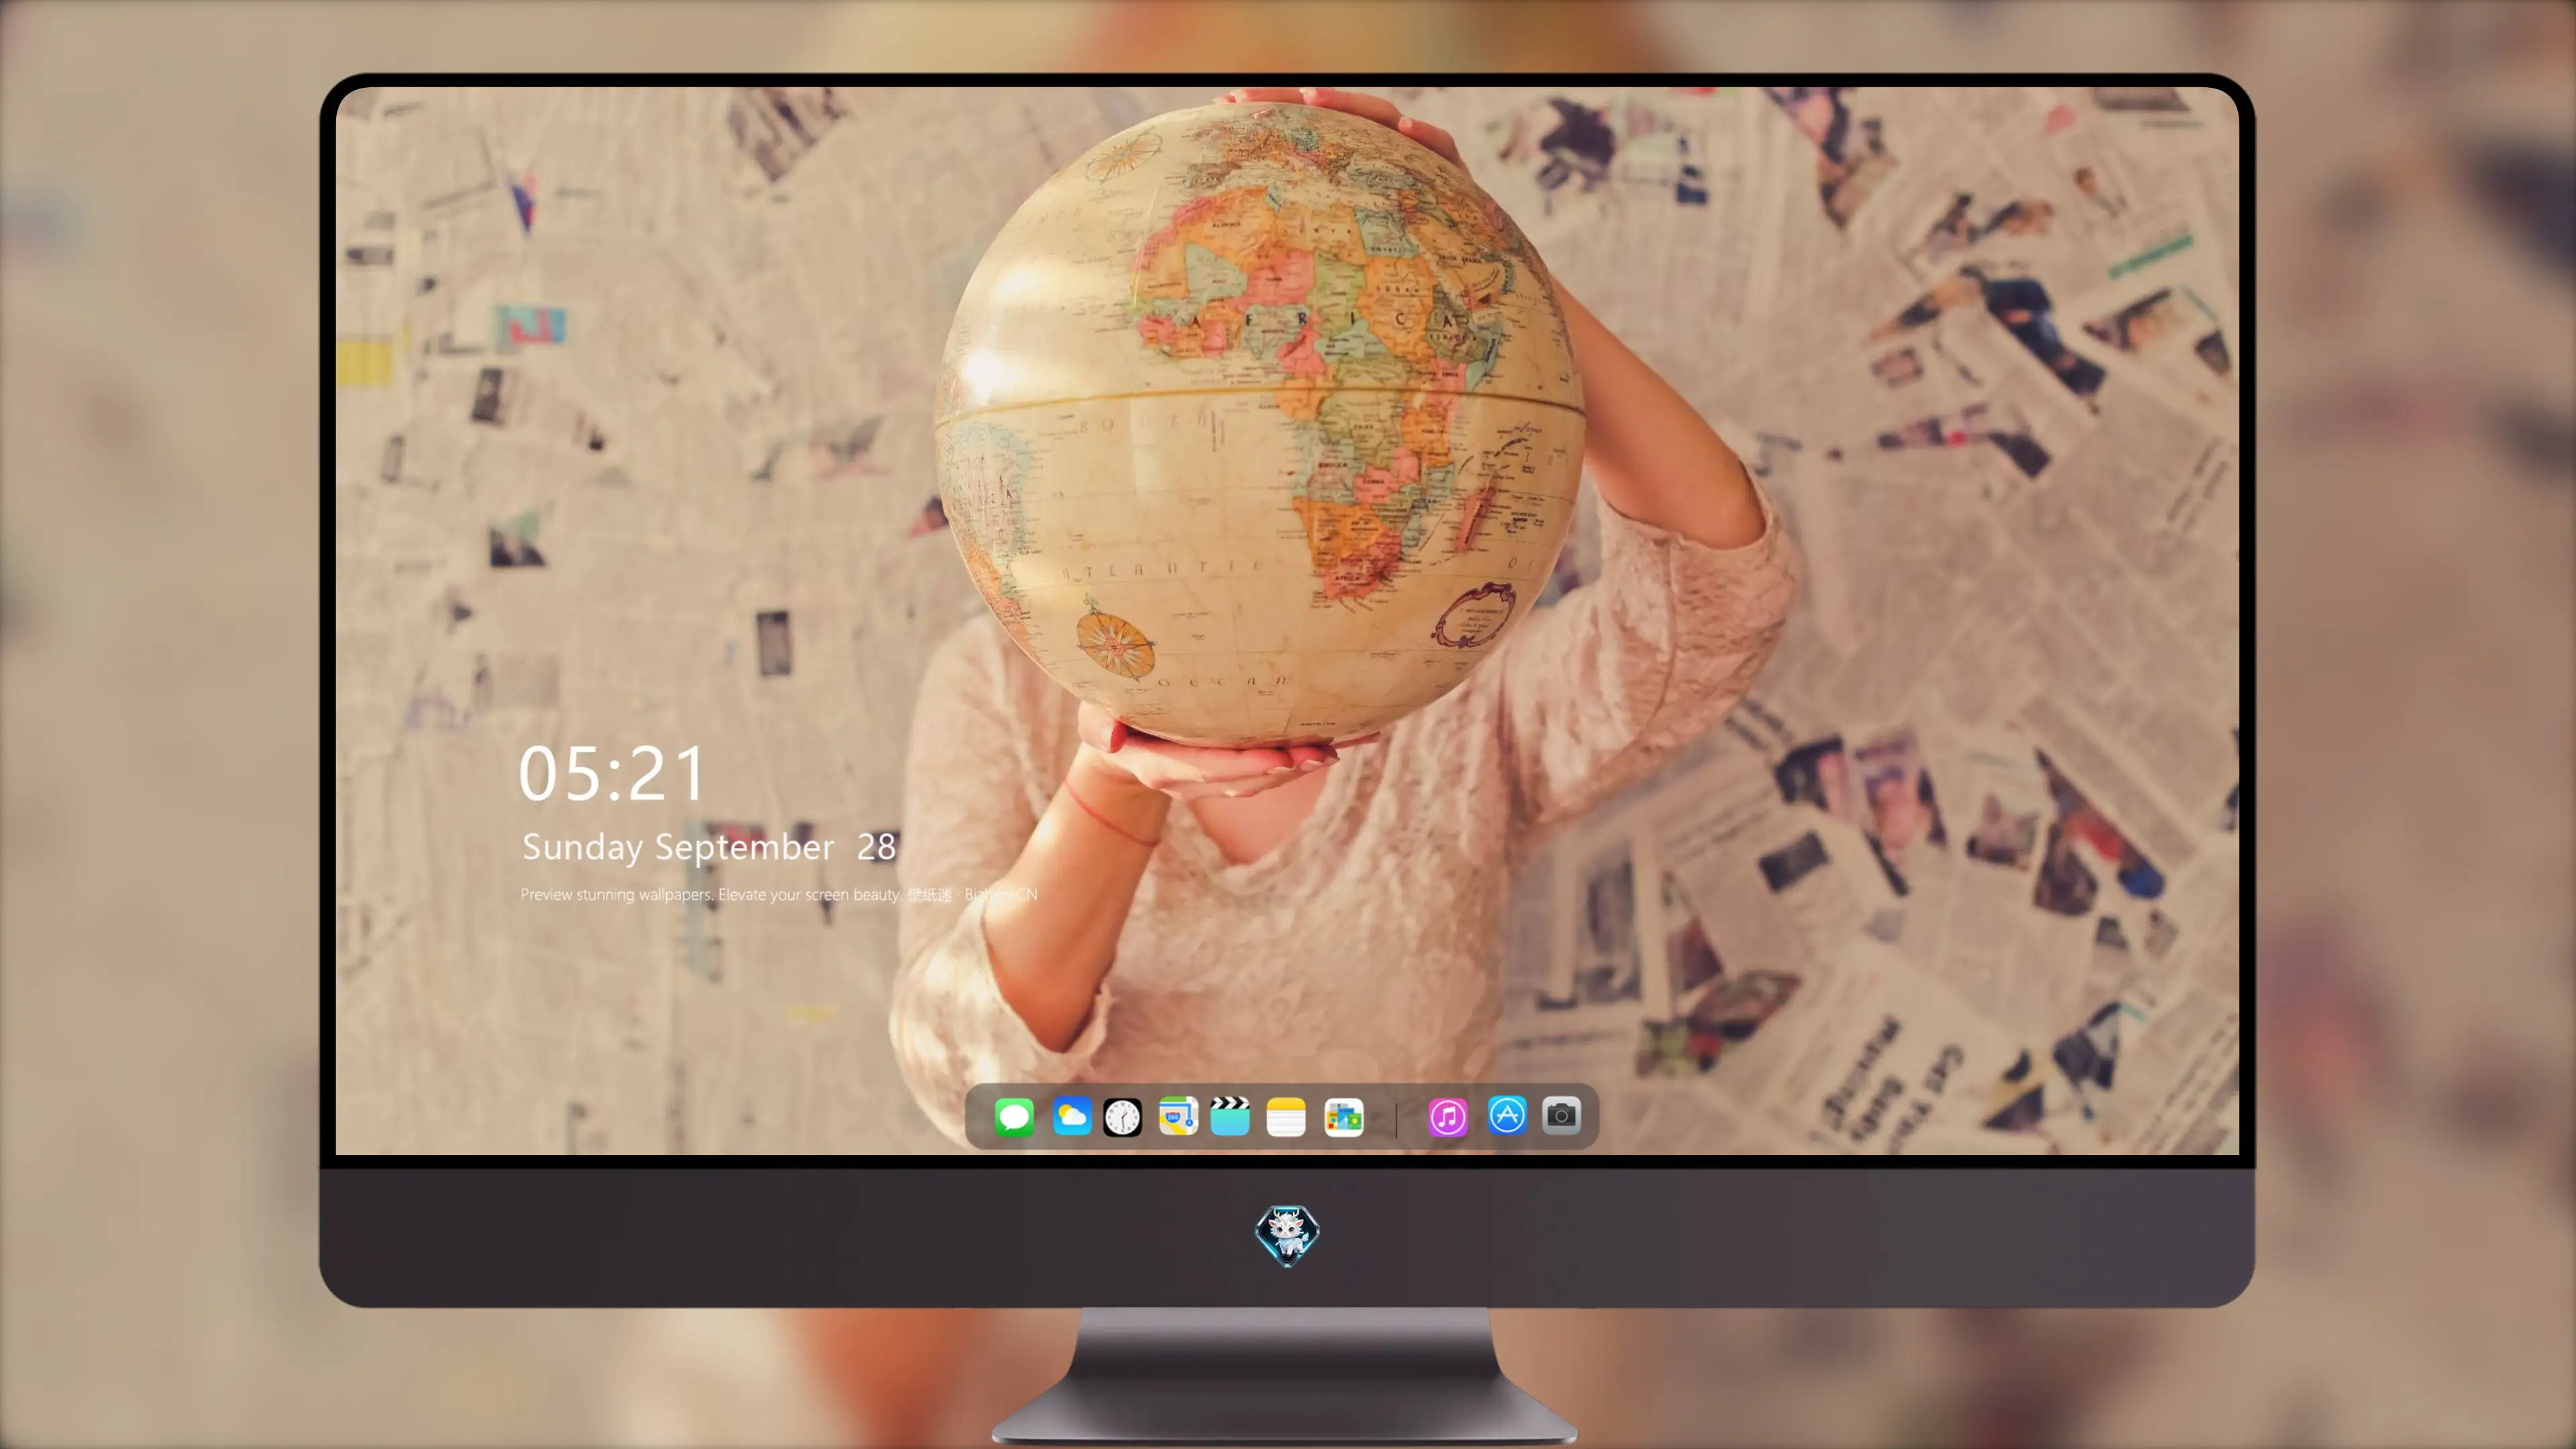The width and height of the screenshot is (2576, 1449).
Task: Open the Clock app in the dock
Action: [x=1122, y=1116]
